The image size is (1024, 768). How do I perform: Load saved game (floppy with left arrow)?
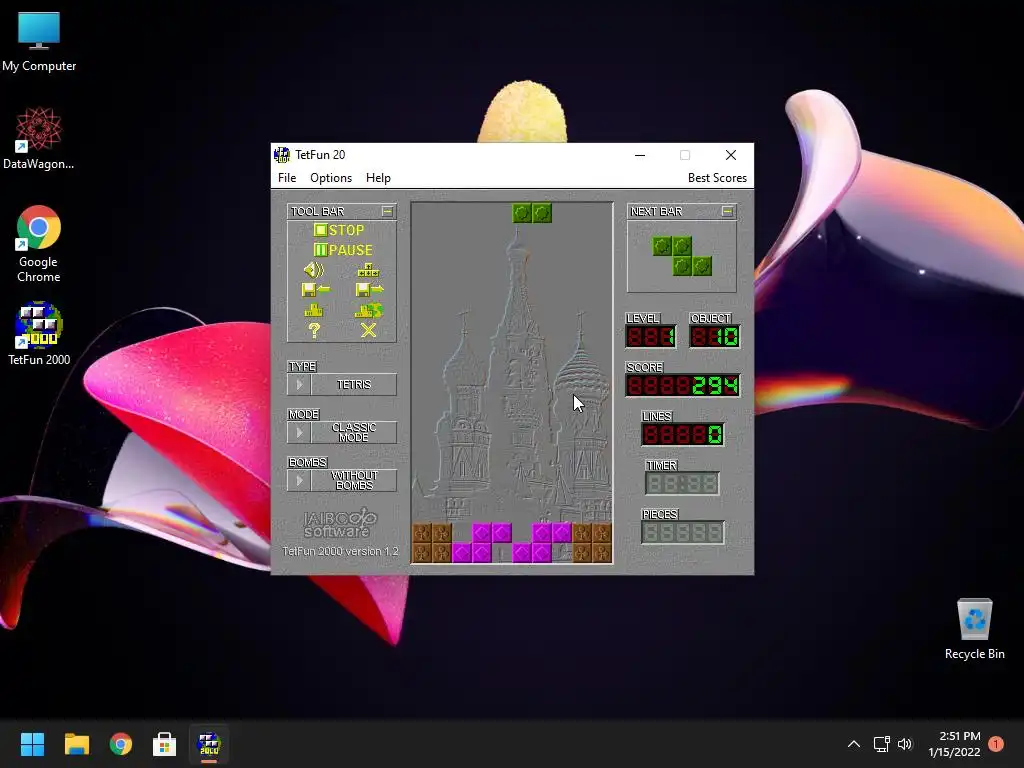[x=315, y=289]
